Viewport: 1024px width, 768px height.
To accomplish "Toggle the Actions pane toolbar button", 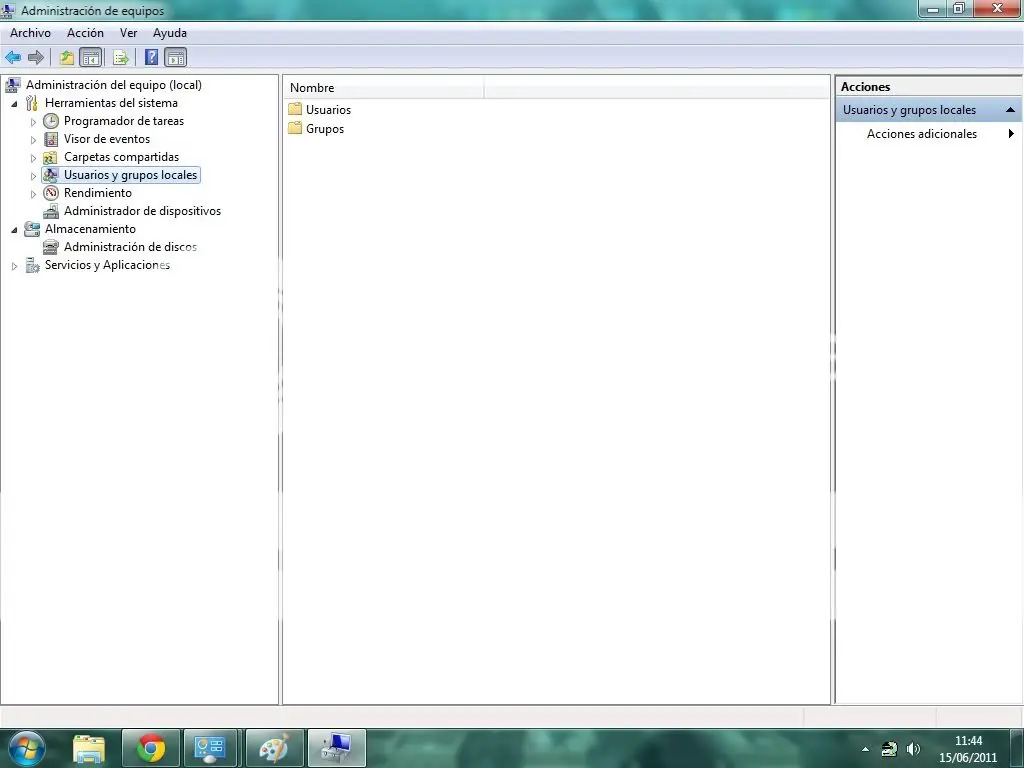I will (x=176, y=58).
